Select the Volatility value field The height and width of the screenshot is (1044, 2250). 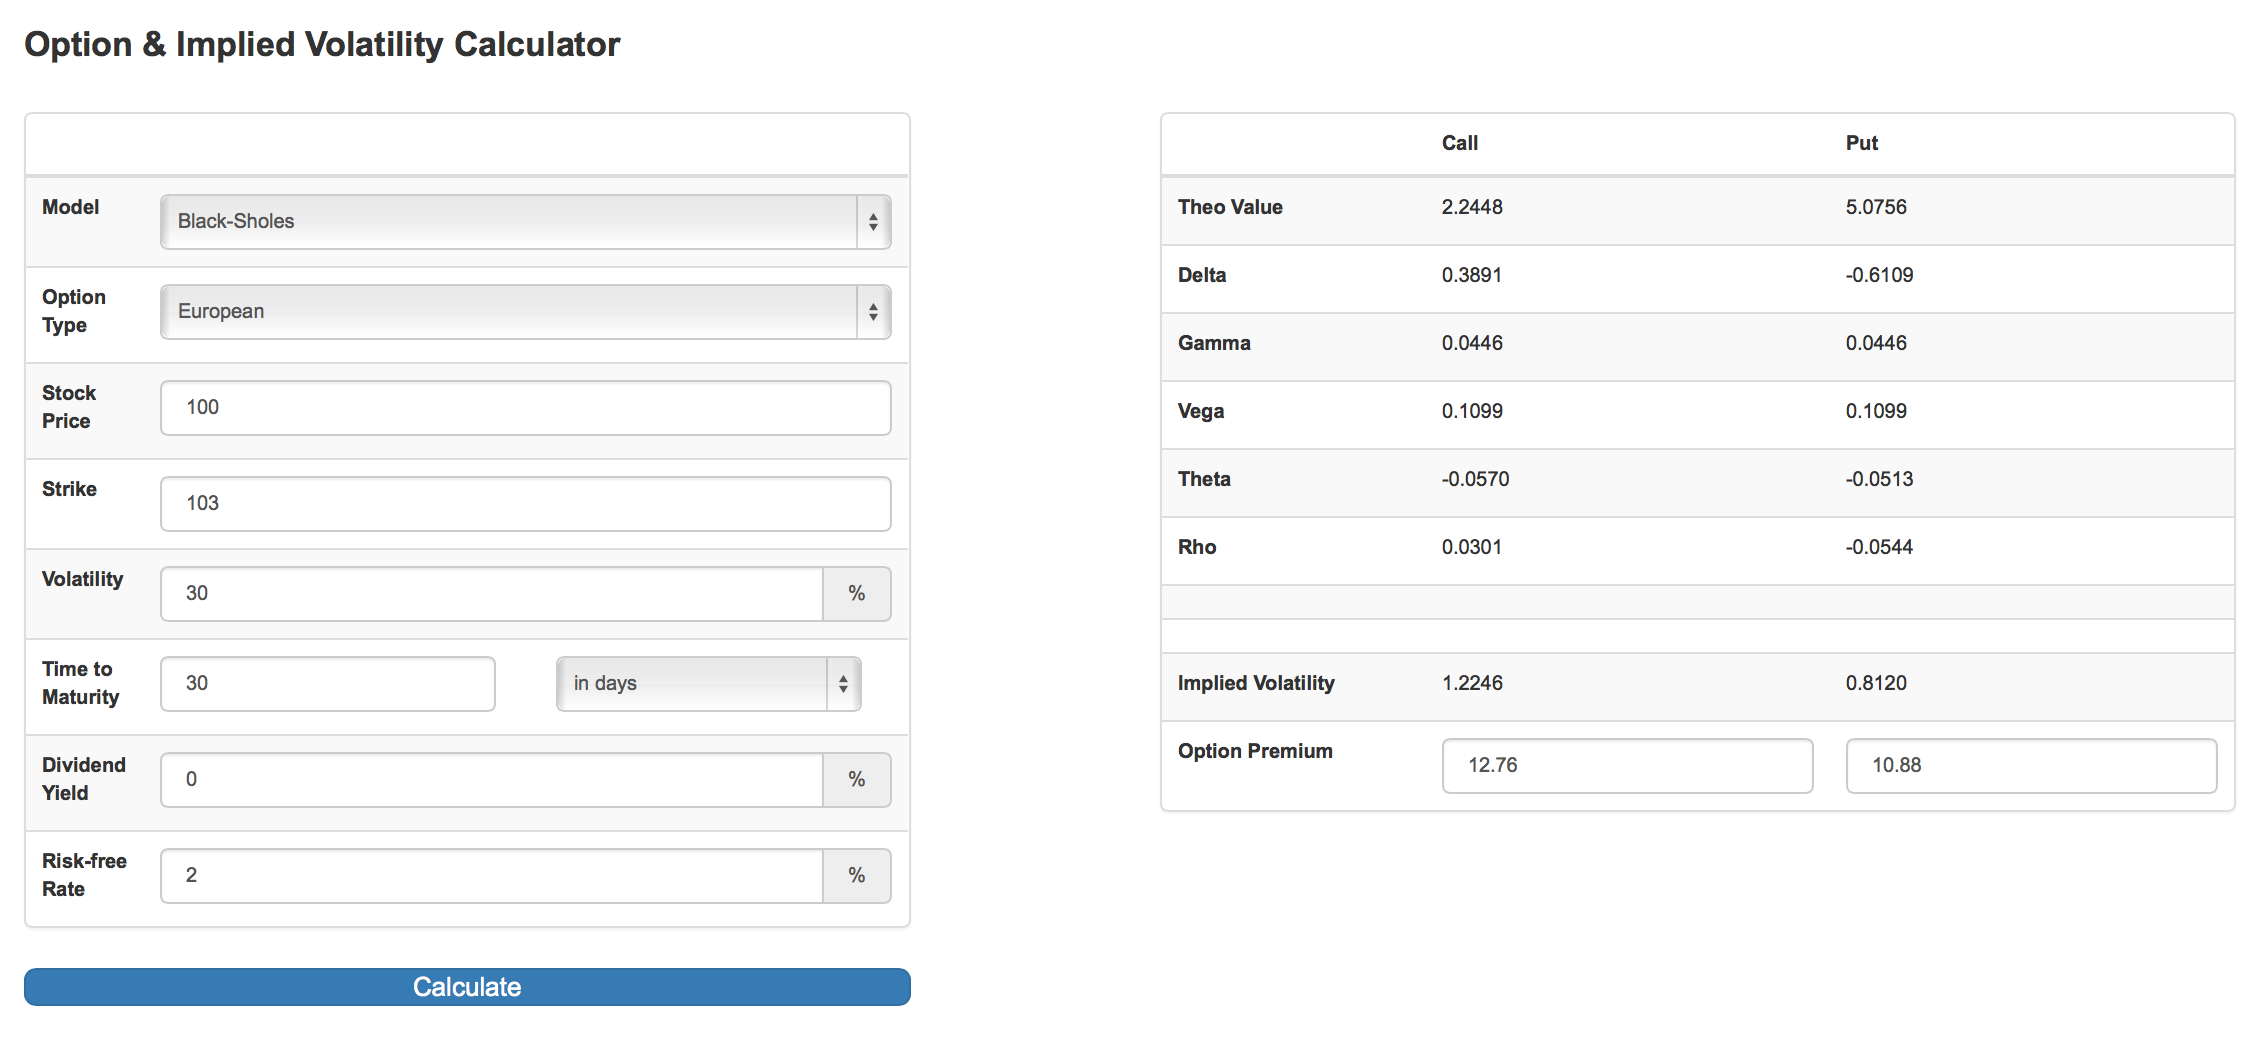[491, 593]
